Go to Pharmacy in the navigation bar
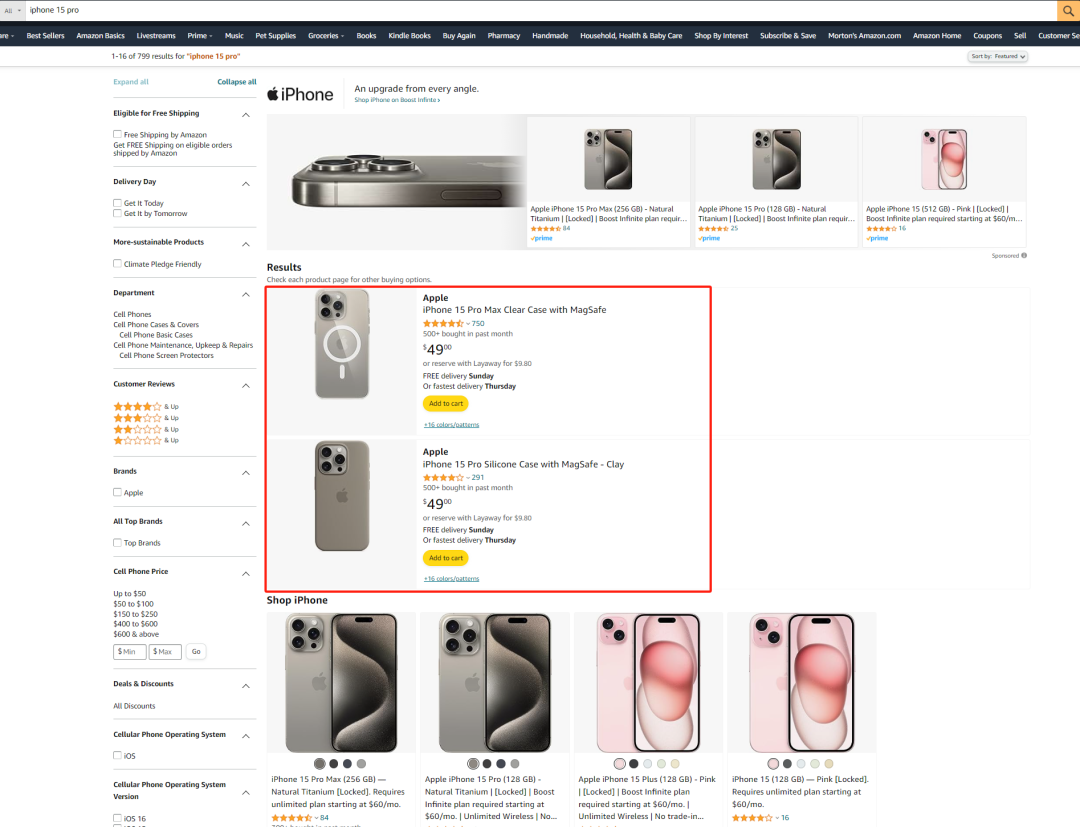 [504, 36]
